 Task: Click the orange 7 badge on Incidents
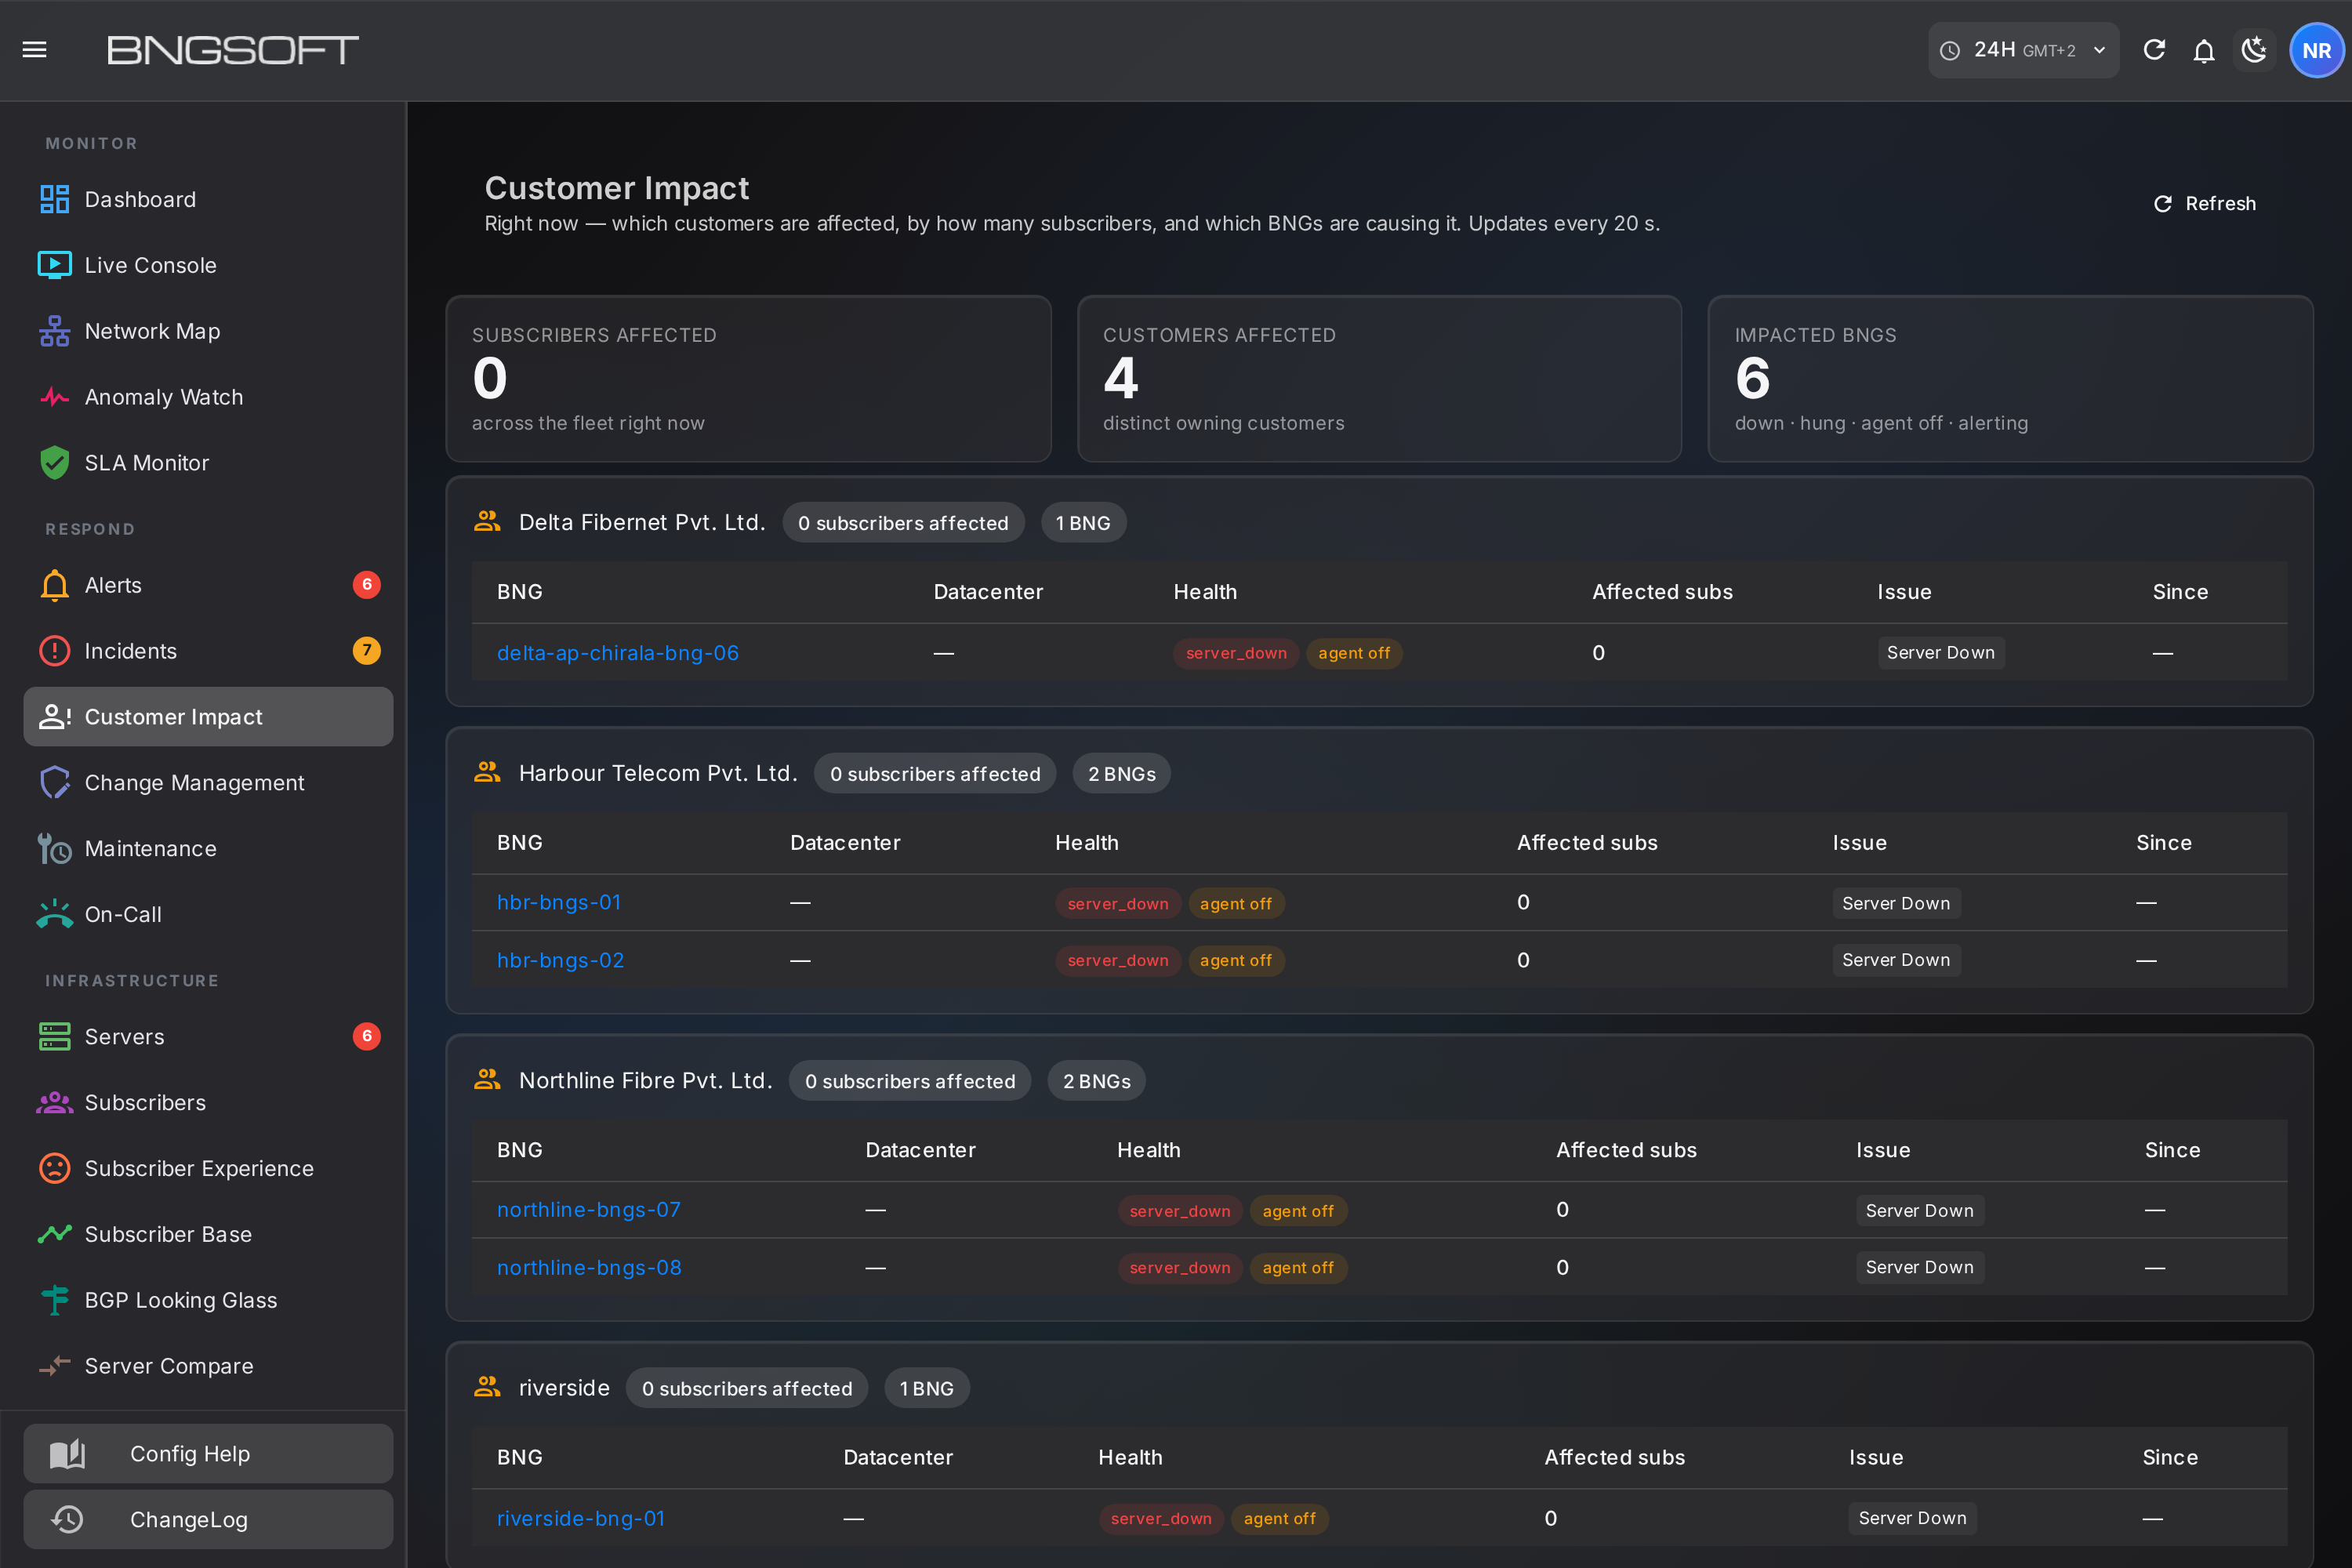367,651
